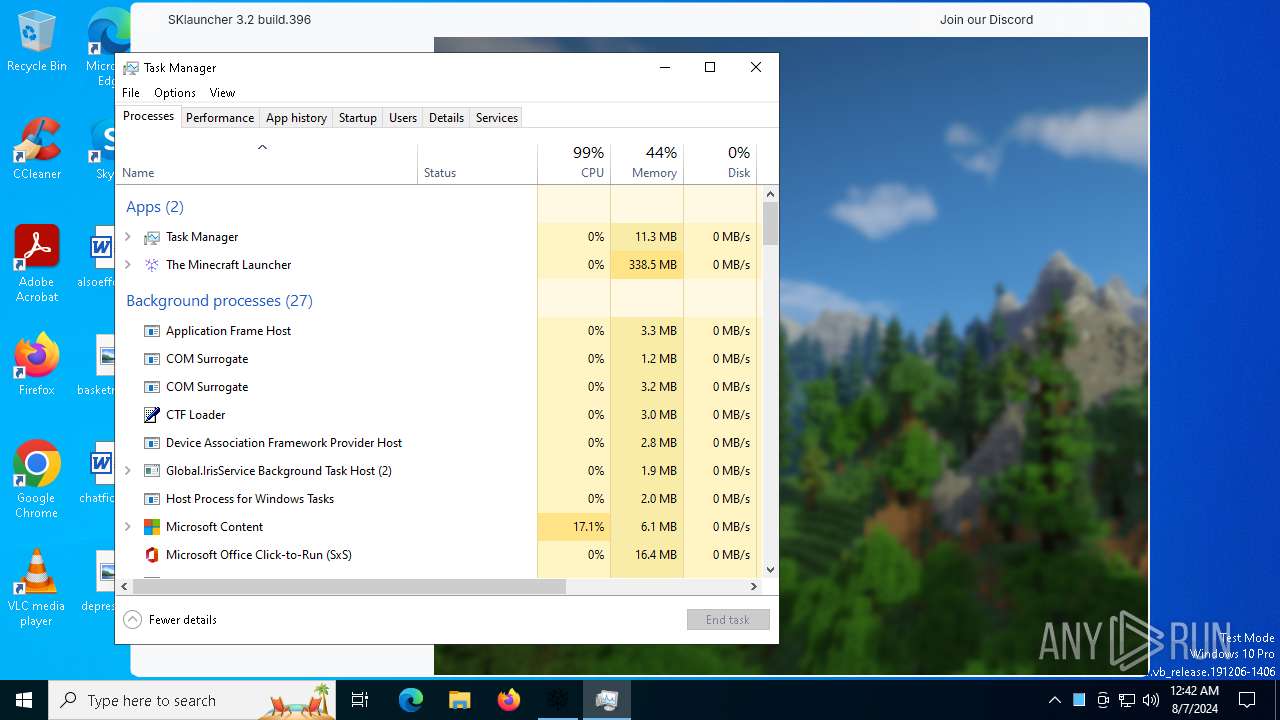Click the Apps (2) group heading
The width and height of the screenshot is (1280, 720).
point(155,207)
